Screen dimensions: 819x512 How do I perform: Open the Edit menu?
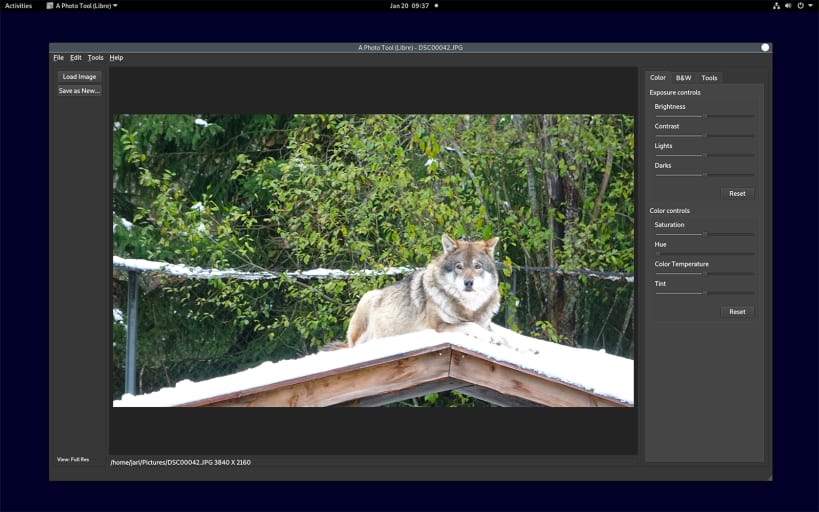pyautogui.click(x=76, y=58)
